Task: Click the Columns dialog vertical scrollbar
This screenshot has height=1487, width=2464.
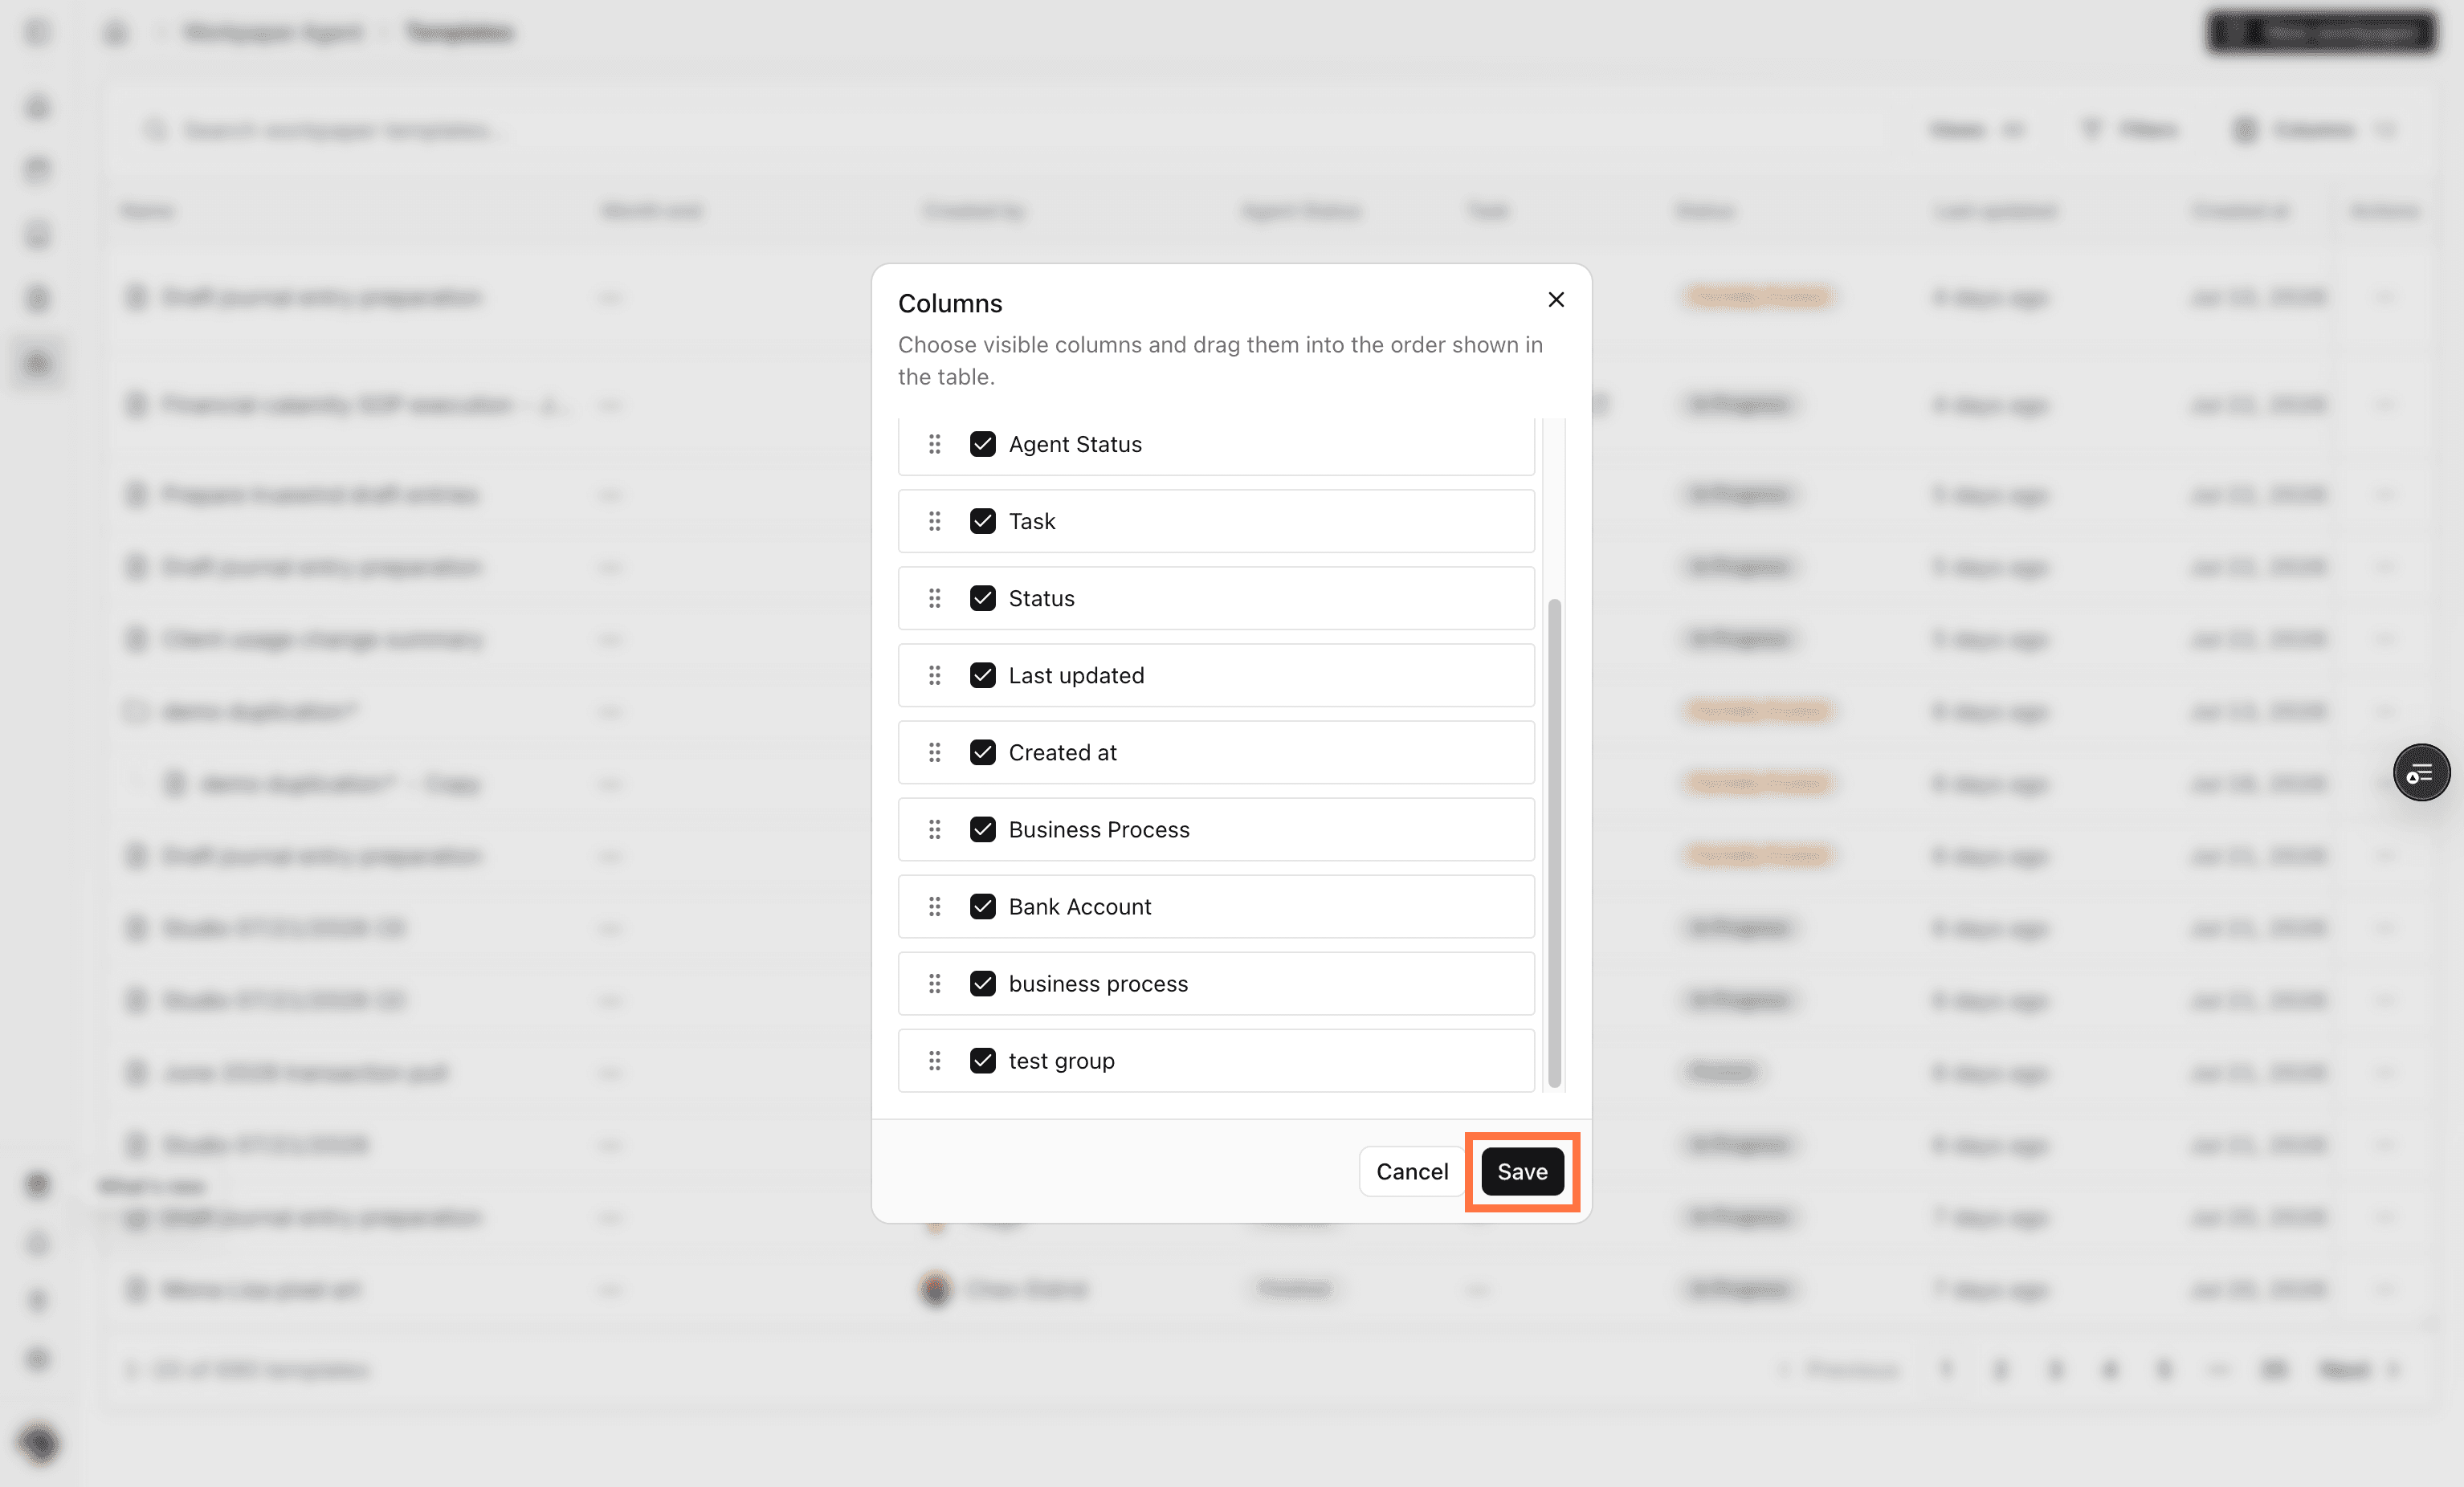Action: 1554,842
